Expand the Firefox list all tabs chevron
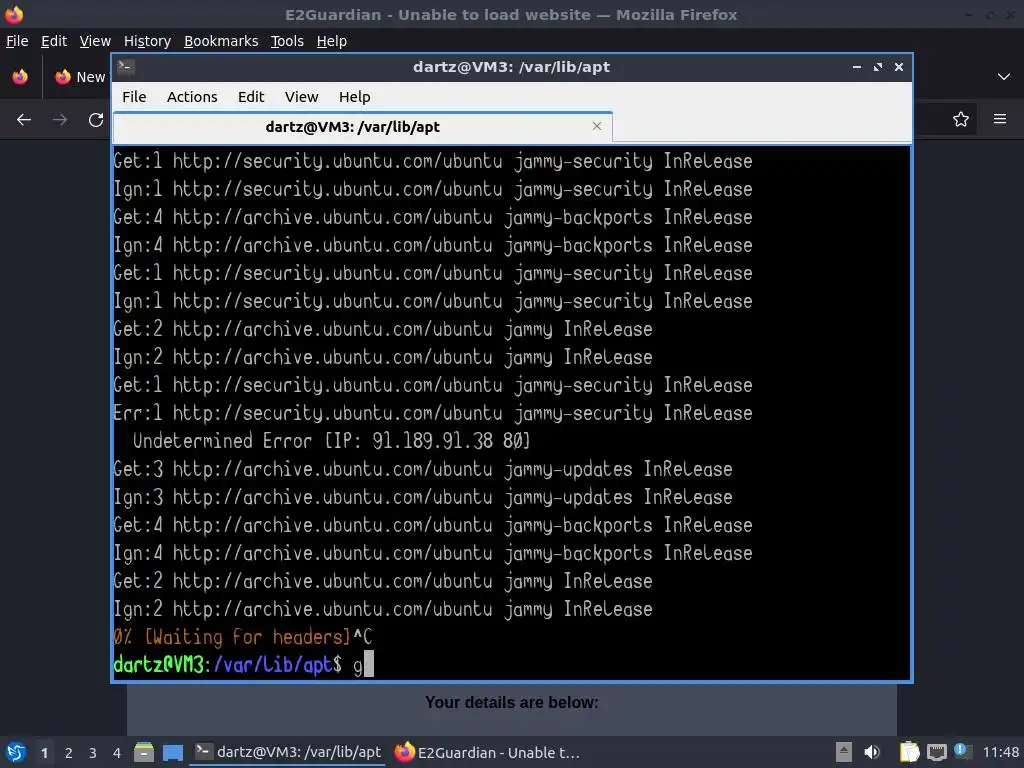 point(1004,76)
